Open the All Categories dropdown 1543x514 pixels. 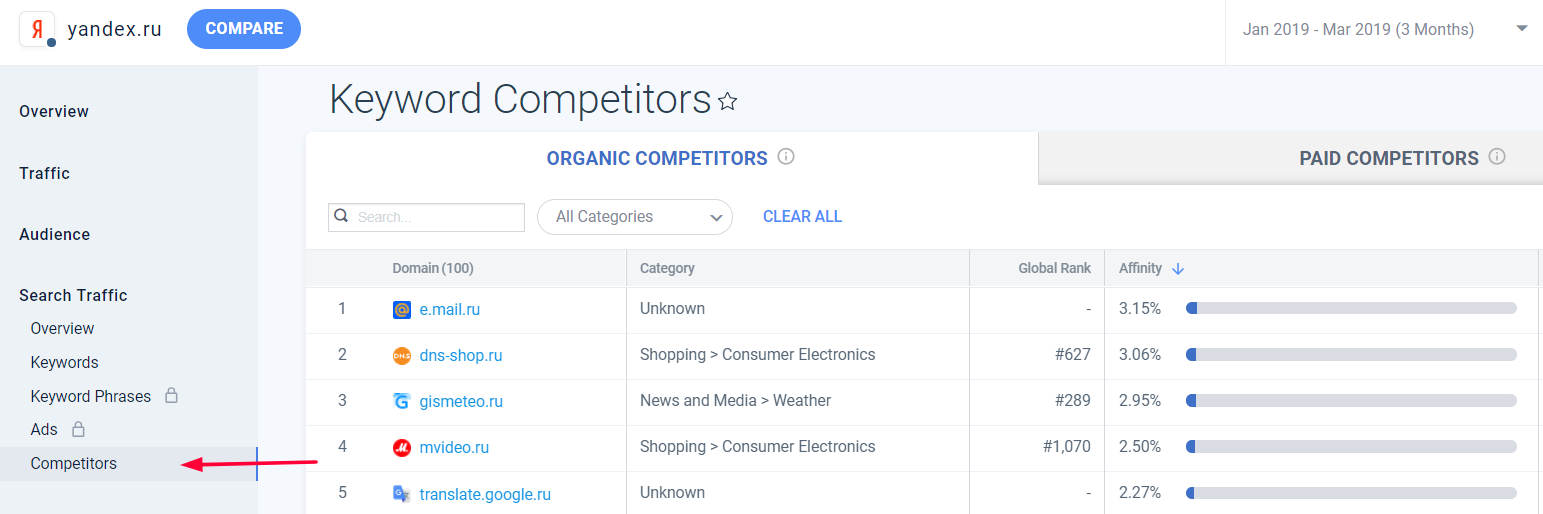pos(635,217)
